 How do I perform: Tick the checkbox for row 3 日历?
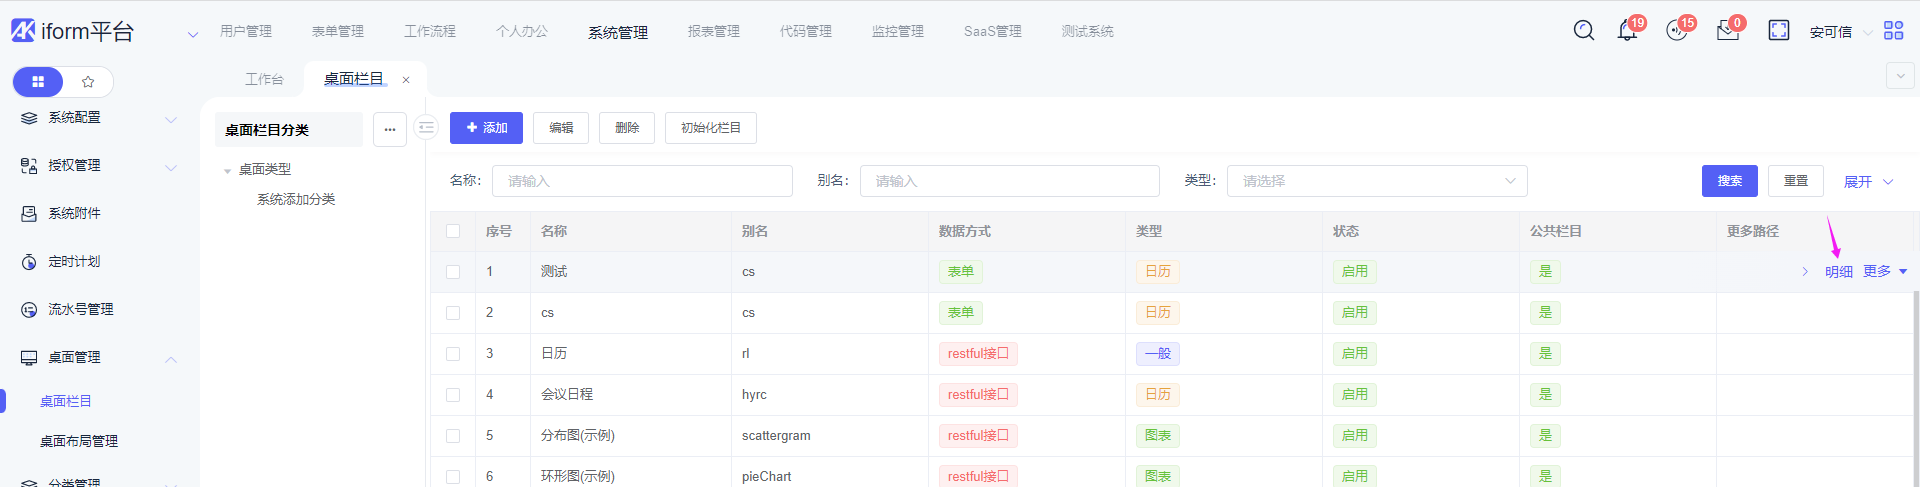tap(453, 354)
